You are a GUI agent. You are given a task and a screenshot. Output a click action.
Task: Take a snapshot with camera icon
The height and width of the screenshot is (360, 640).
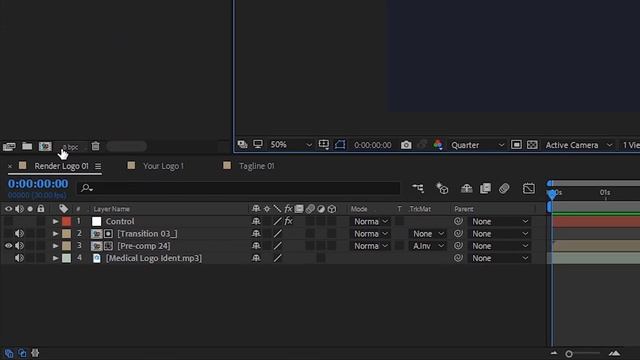click(406, 145)
